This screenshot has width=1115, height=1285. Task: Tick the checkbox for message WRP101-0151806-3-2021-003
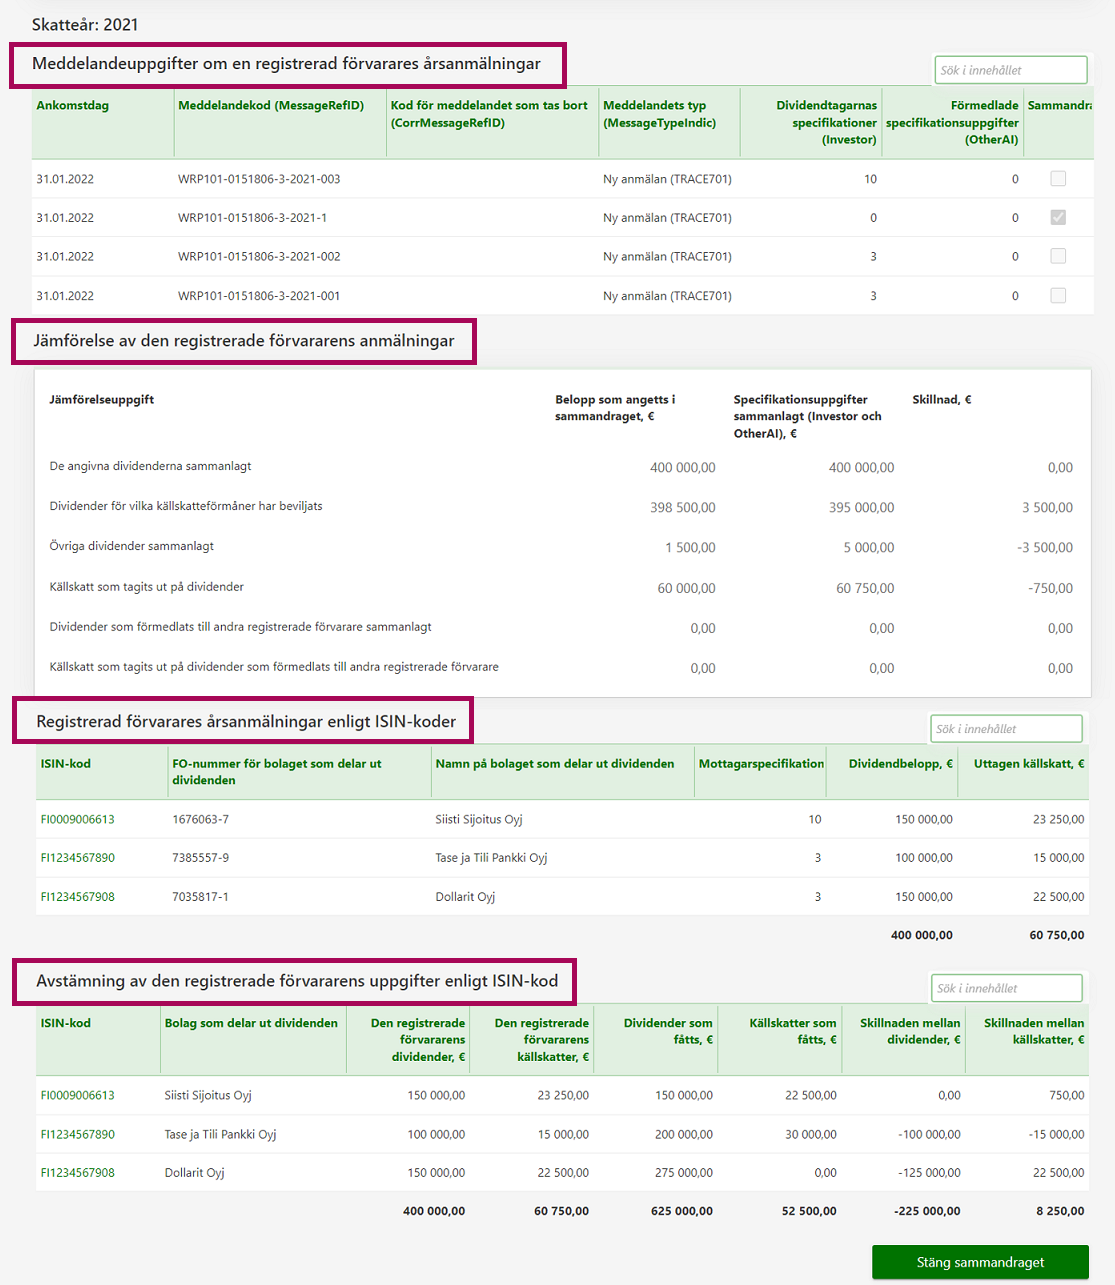(x=1057, y=179)
